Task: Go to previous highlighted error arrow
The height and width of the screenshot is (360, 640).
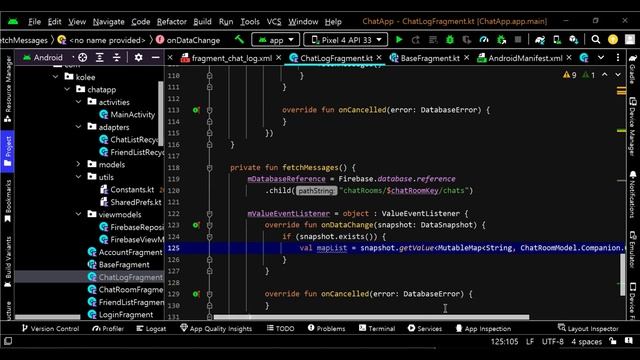Action: click(604, 75)
